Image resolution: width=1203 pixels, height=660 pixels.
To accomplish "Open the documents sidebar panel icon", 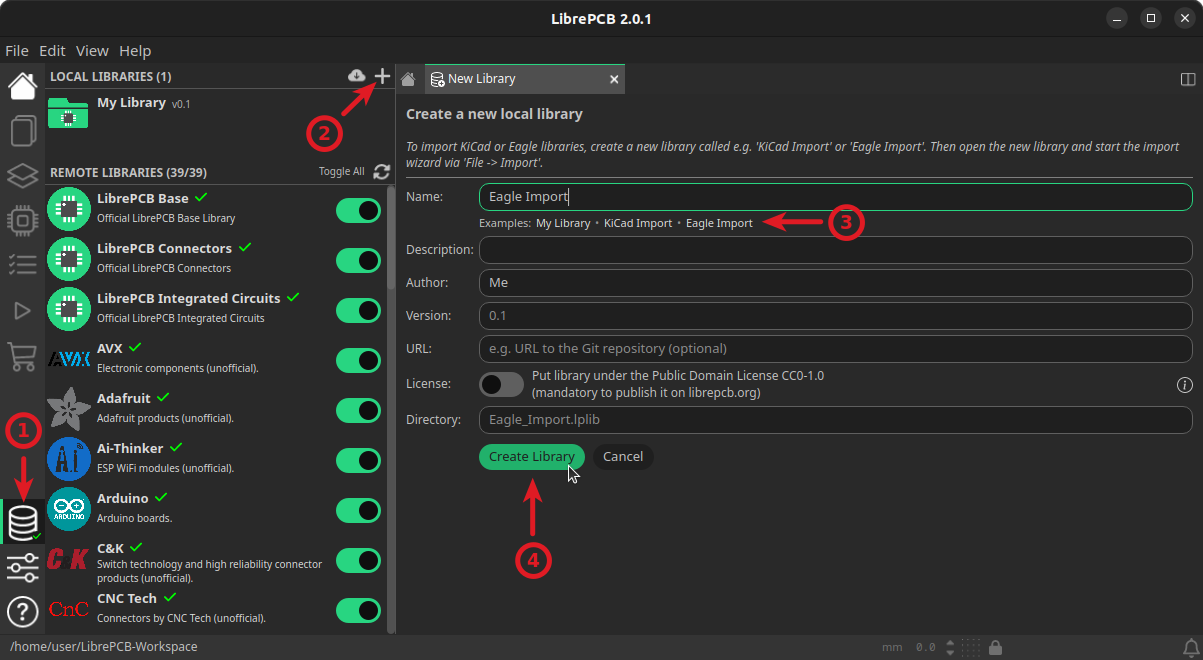I will click(x=22, y=131).
